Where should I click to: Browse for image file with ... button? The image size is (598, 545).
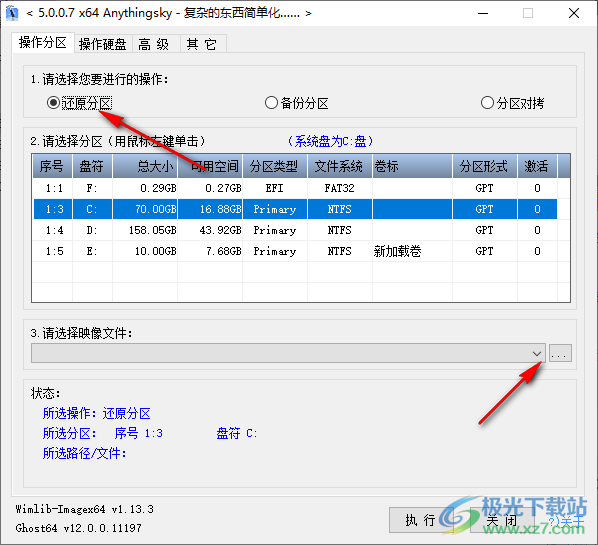pyautogui.click(x=560, y=353)
